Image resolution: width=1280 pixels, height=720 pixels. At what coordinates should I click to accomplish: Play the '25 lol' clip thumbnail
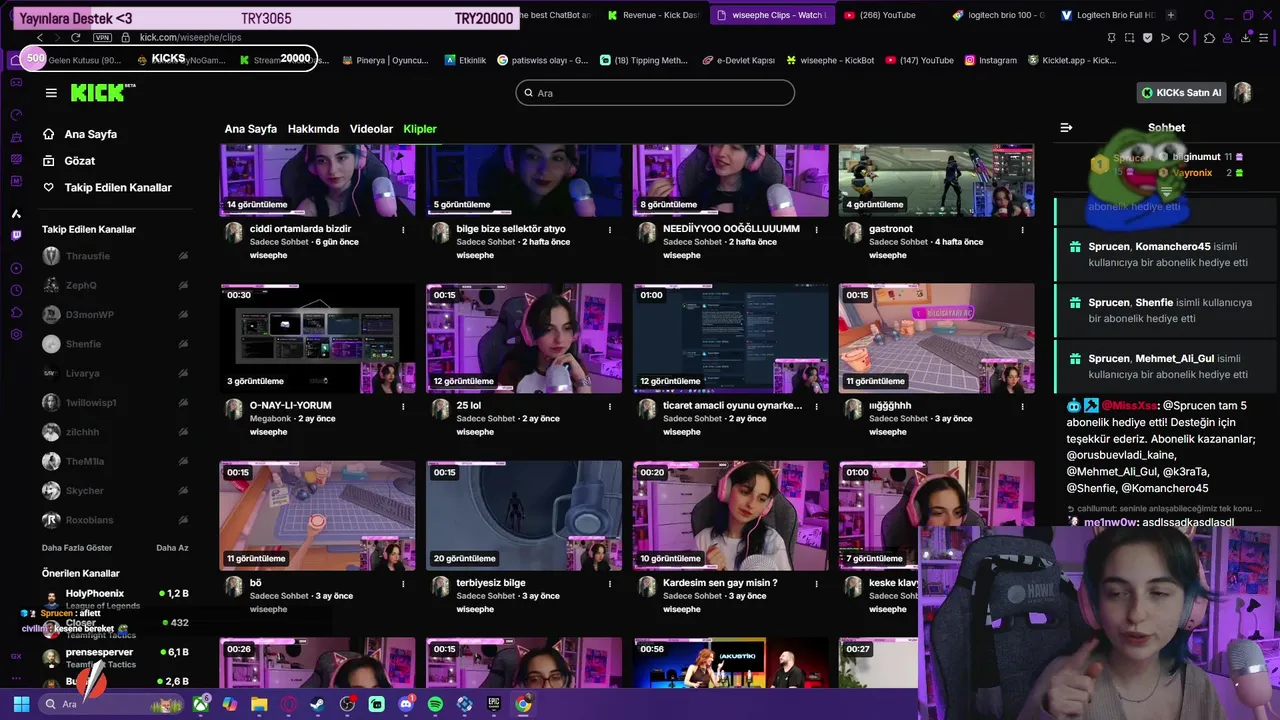pos(524,339)
